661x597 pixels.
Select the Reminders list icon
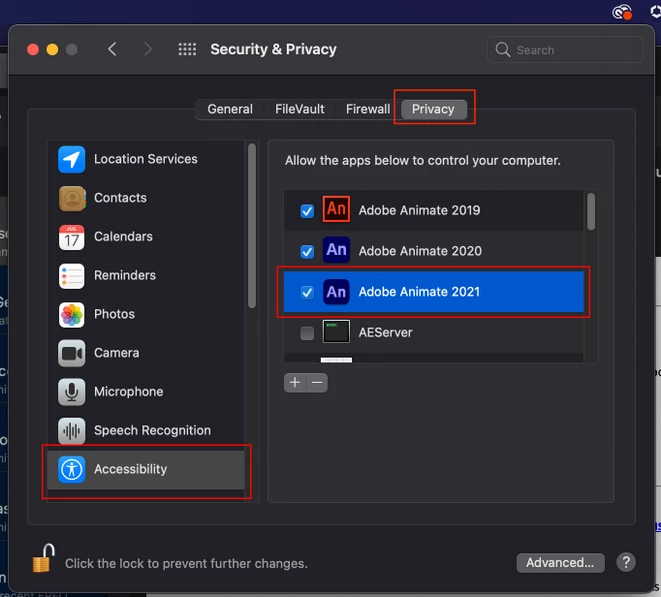(72, 276)
